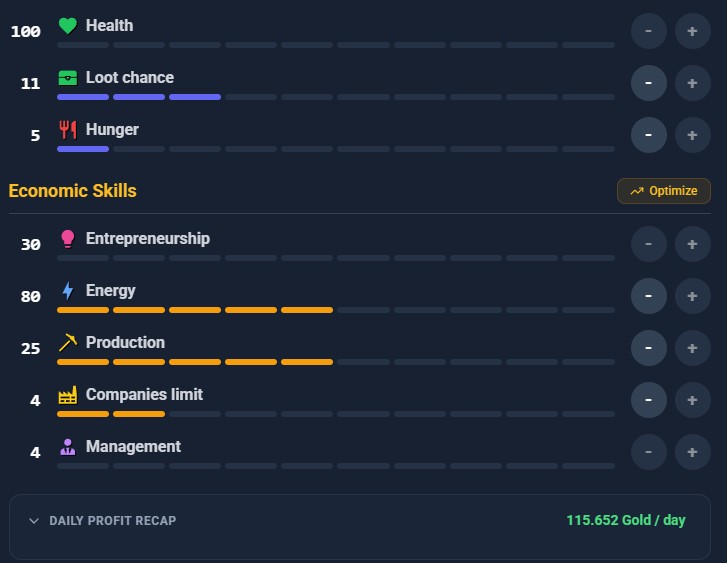Click the 115.652 Gold per day value
This screenshot has width=727, height=563.
pos(626,520)
